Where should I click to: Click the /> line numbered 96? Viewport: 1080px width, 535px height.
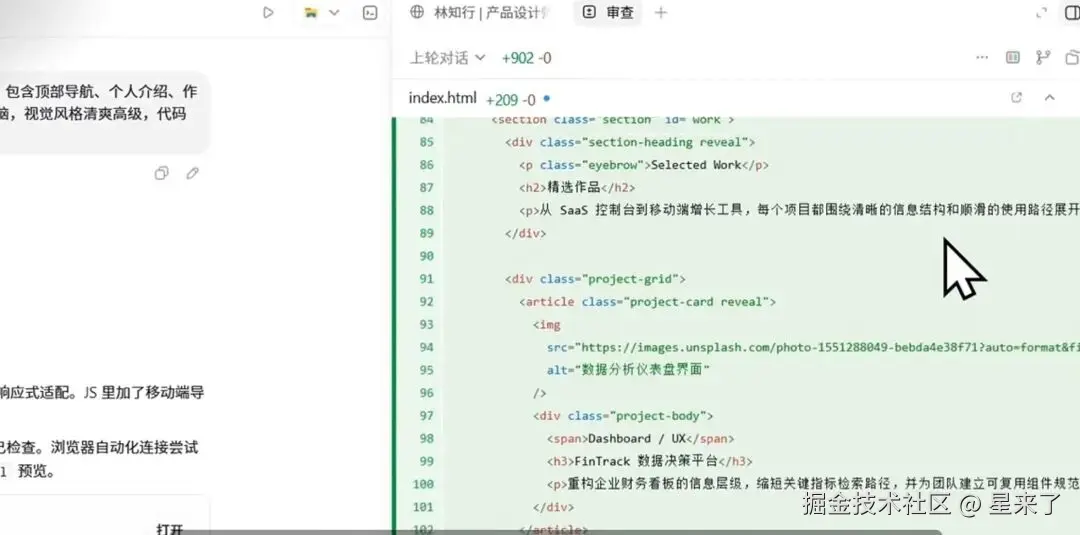[539, 393]
